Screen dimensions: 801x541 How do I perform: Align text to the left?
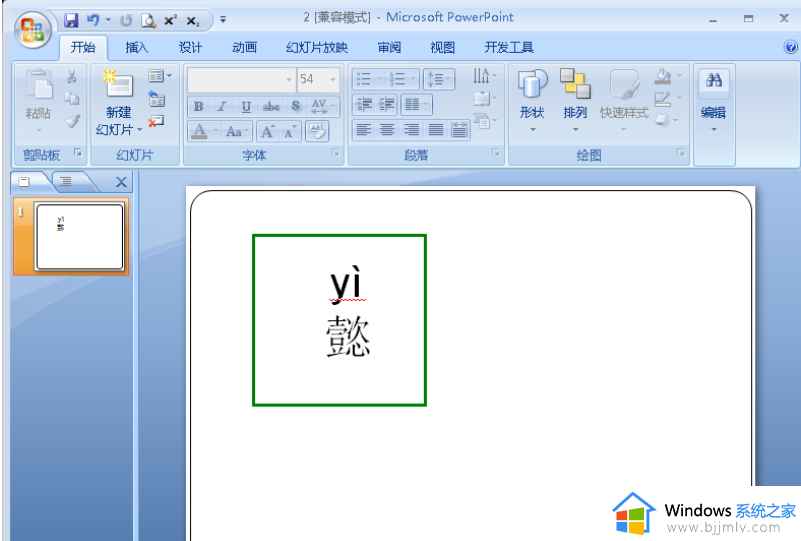pos(363,130)
